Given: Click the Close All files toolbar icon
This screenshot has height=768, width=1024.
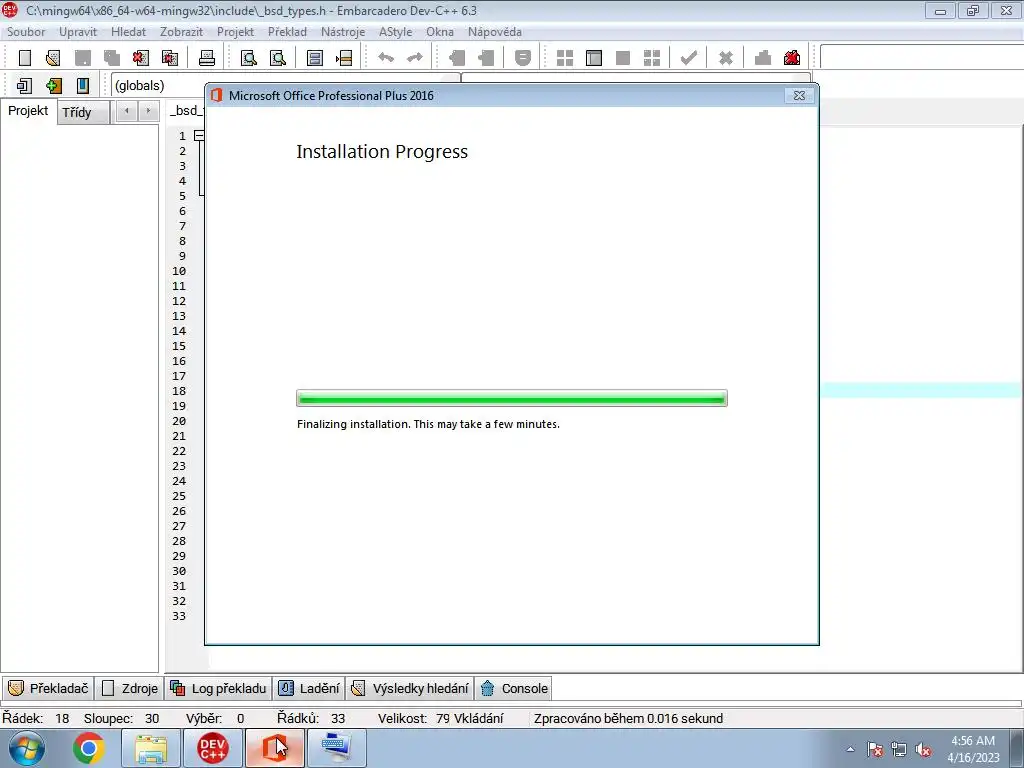Looking at the screenshot, I should click(x=170, y=57).
